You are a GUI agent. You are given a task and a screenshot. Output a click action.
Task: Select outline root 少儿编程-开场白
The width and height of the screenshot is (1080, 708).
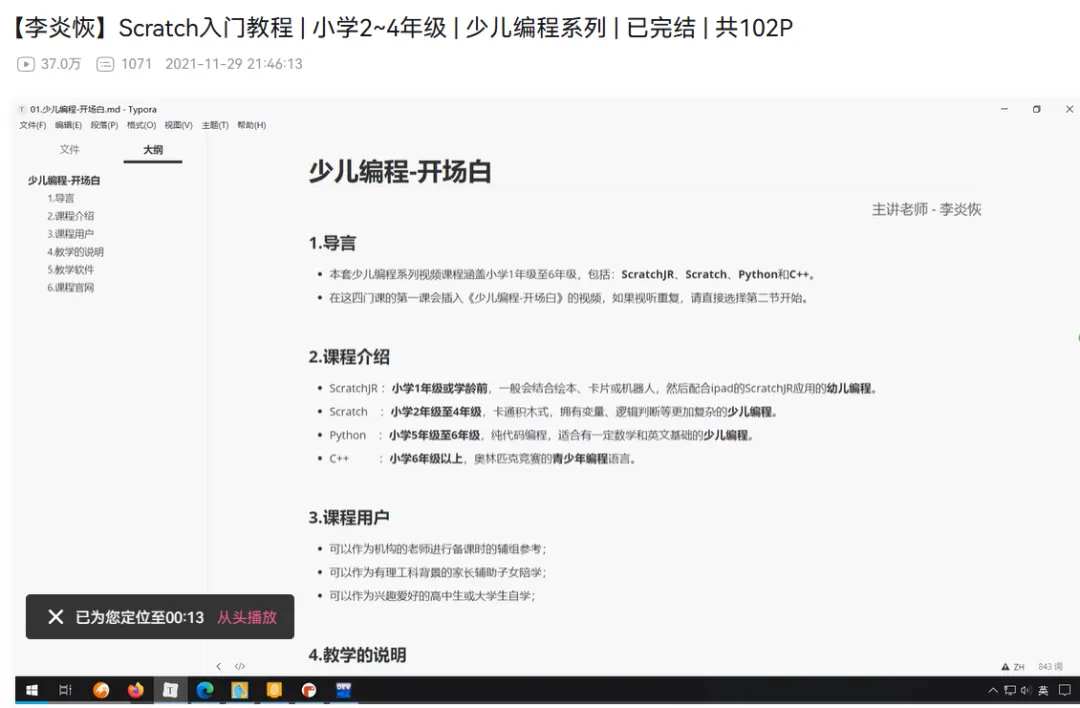pos(64,180)
